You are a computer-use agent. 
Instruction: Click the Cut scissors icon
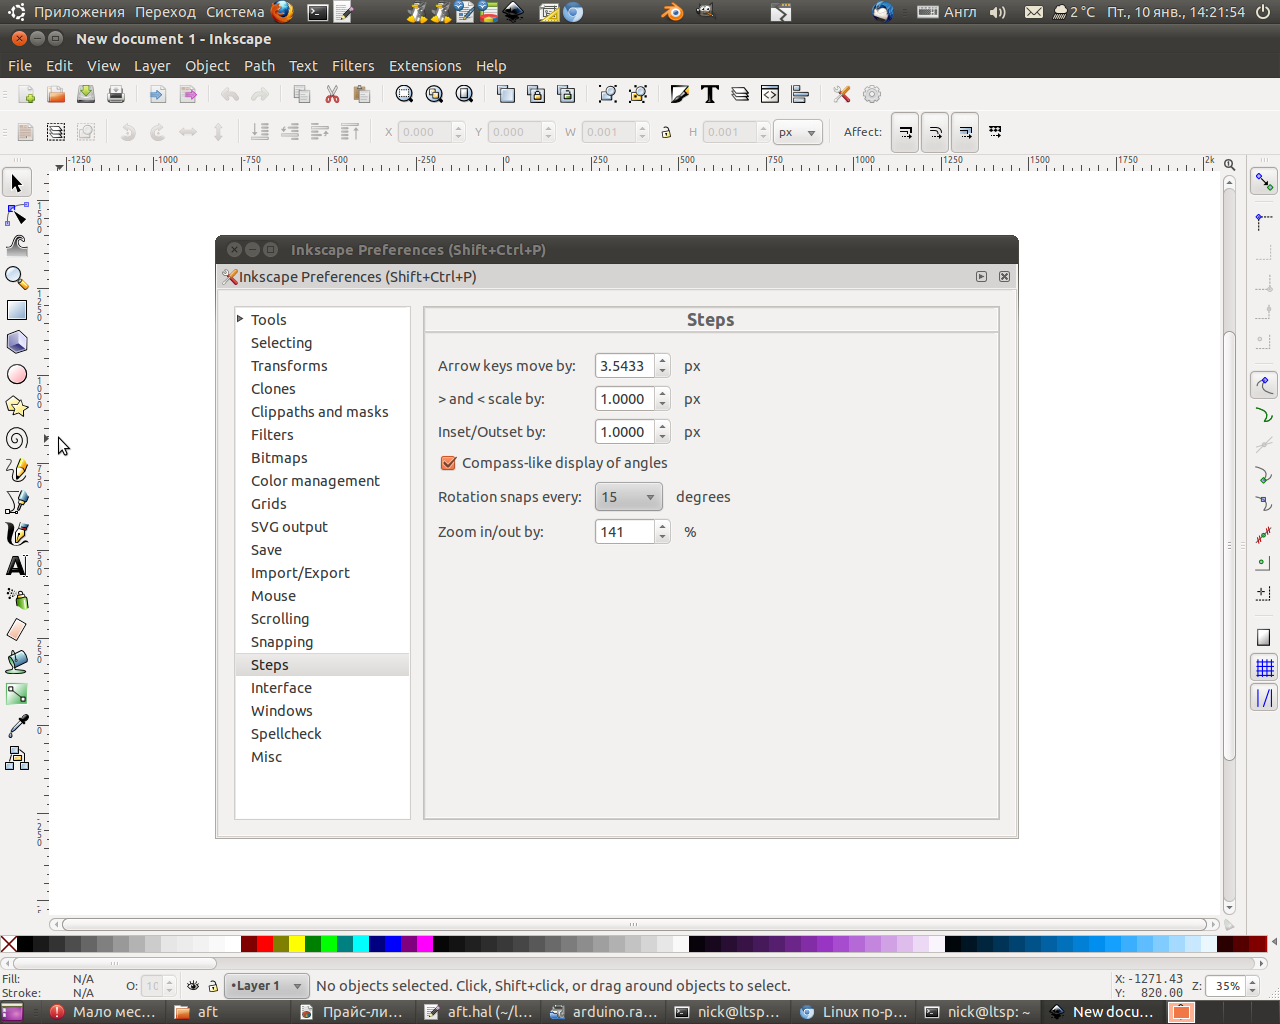pyautogui.click(x=332, y=94)
